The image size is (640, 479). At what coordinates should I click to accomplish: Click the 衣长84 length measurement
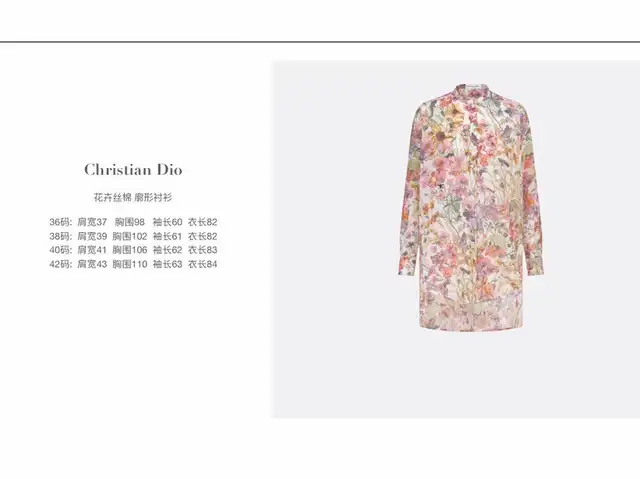click(202, 264)
